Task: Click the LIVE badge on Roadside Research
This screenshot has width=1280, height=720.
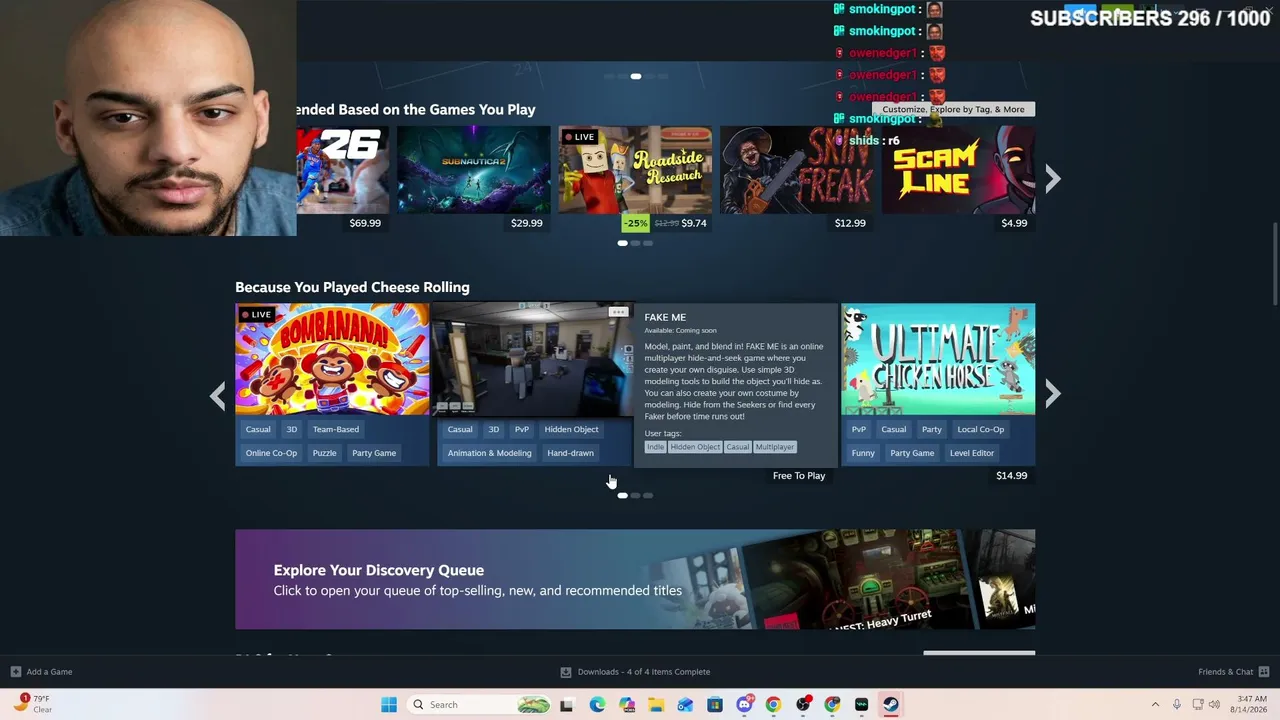Action: (x=579, y=136)
